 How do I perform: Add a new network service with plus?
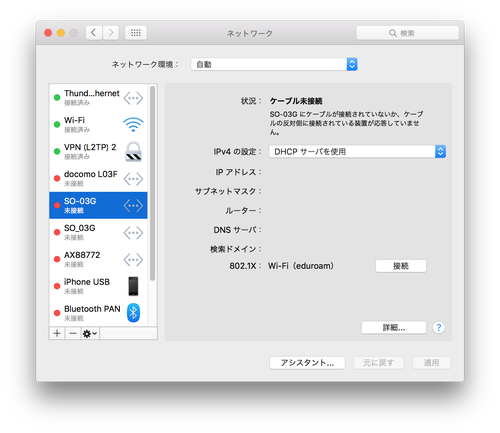tap(57, 333)
